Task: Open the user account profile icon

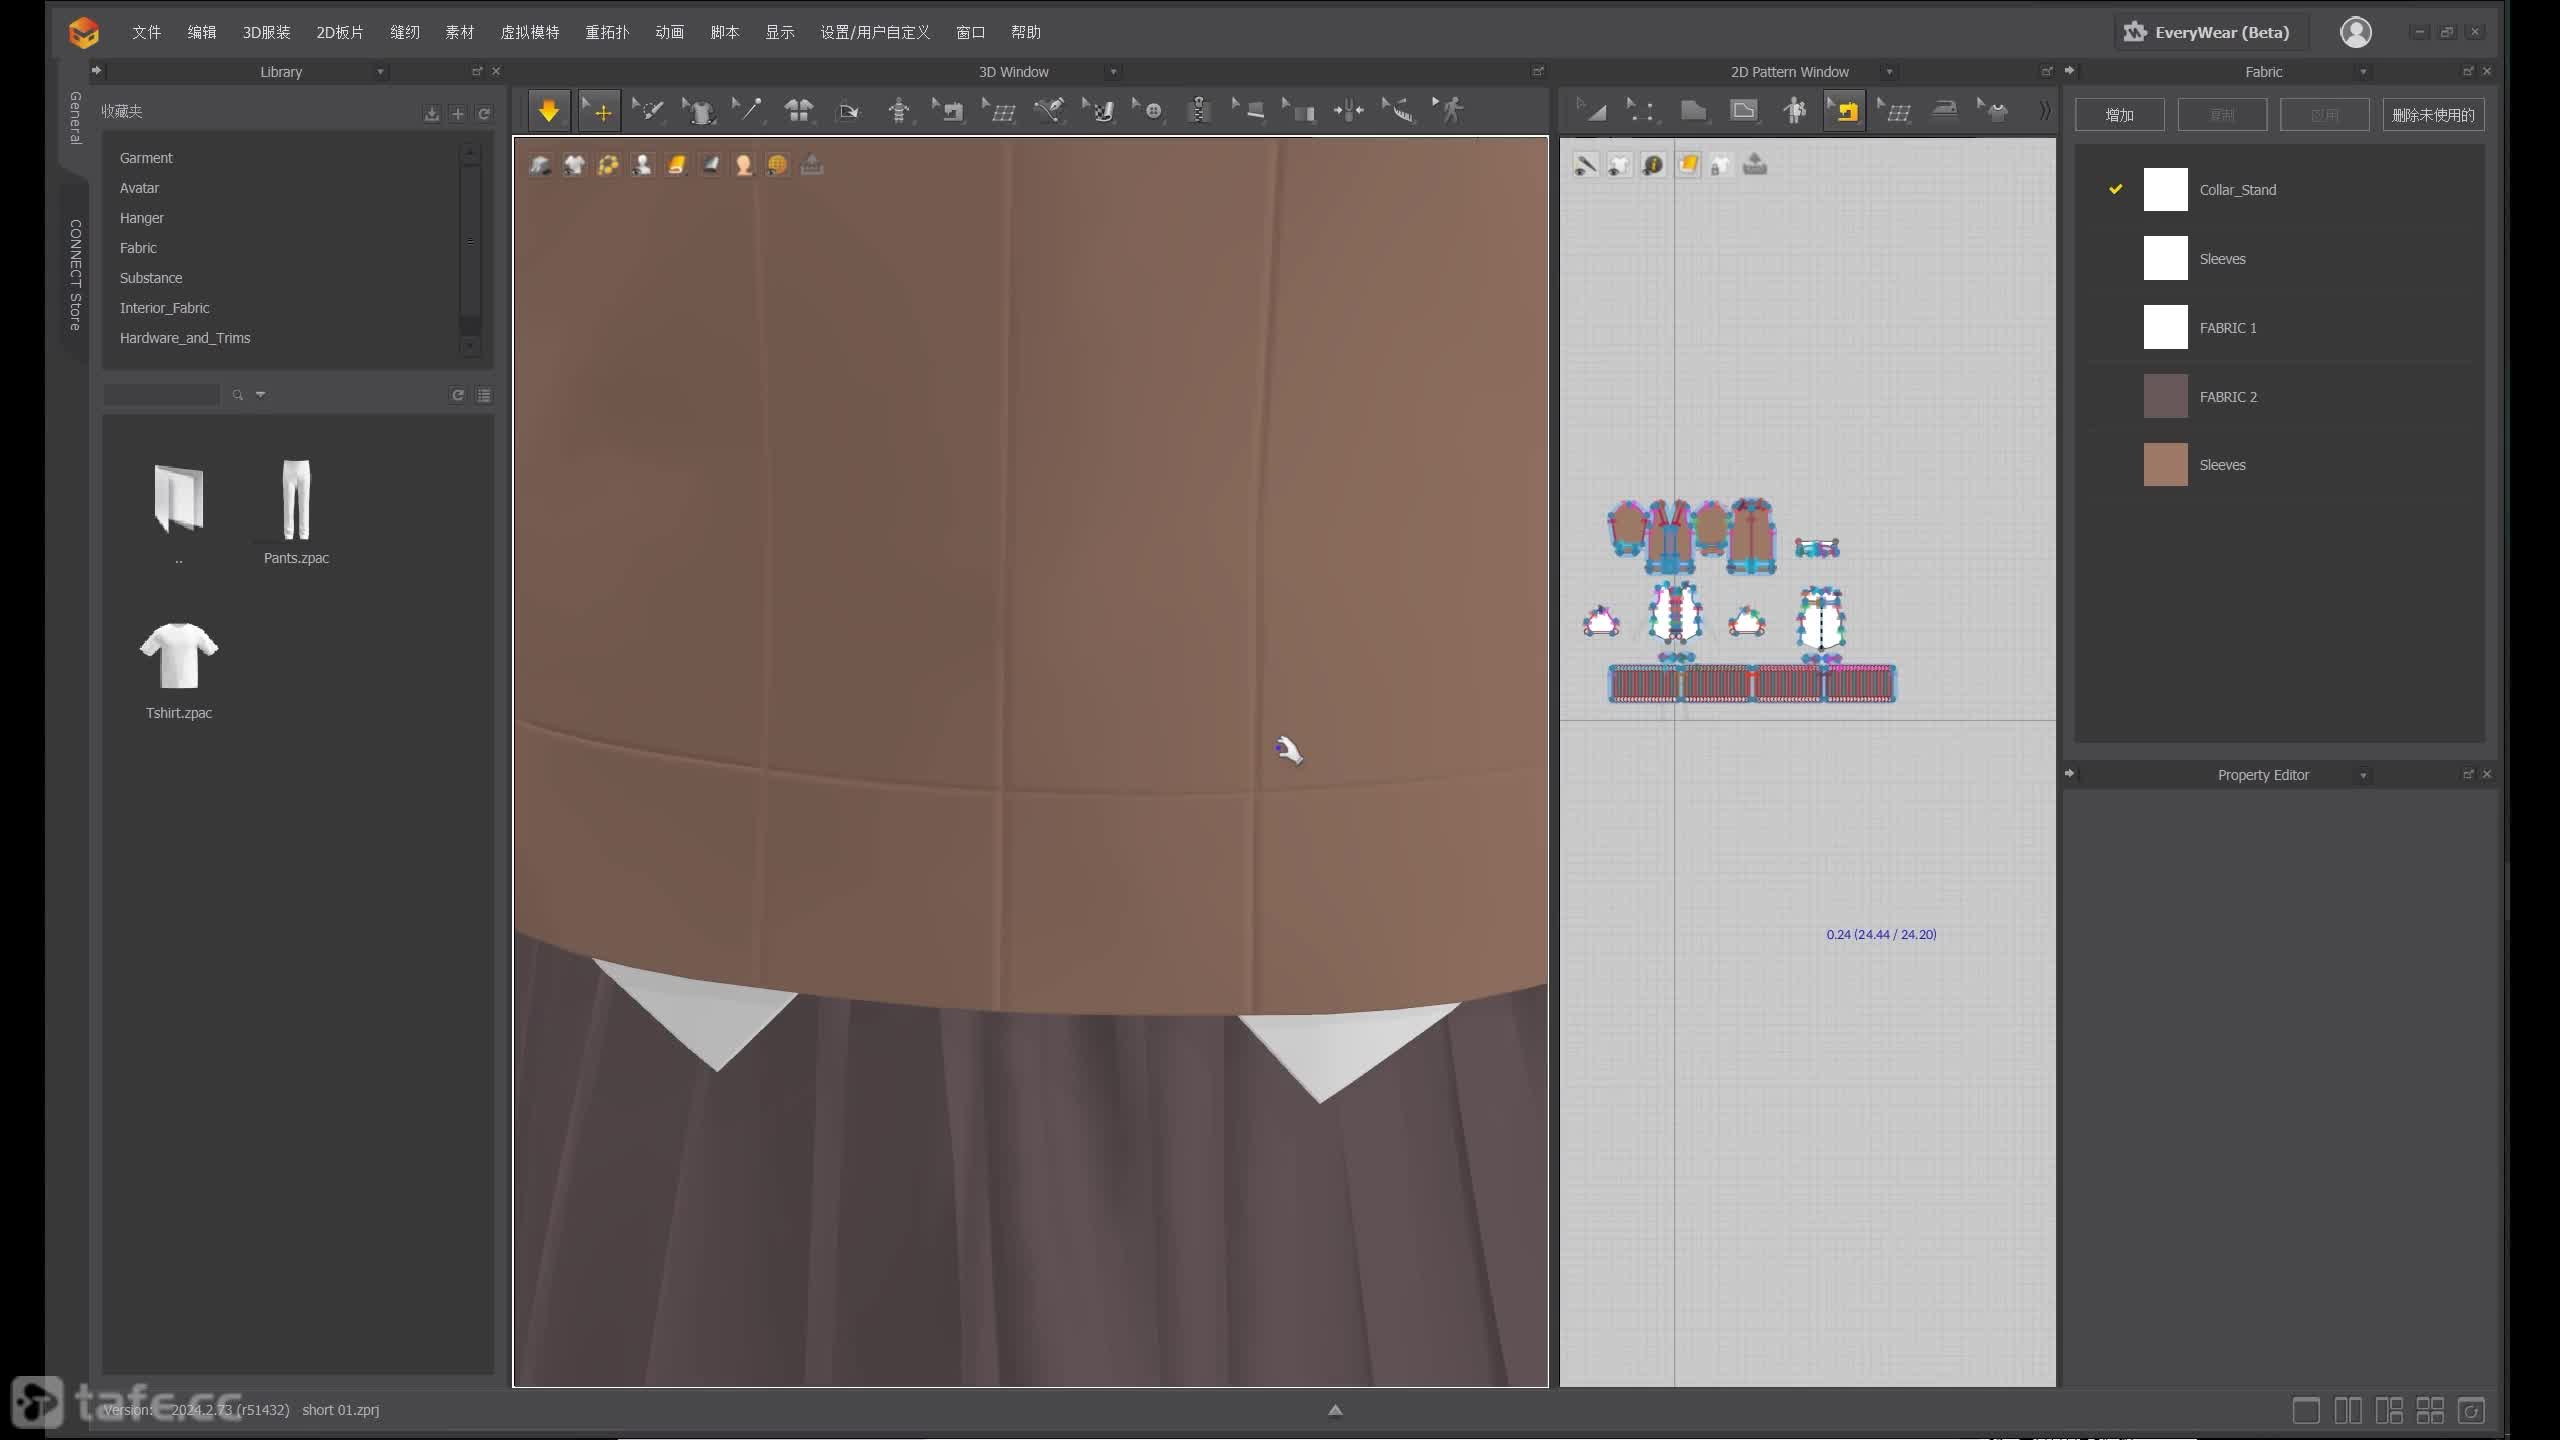Action: (2356, 32)
